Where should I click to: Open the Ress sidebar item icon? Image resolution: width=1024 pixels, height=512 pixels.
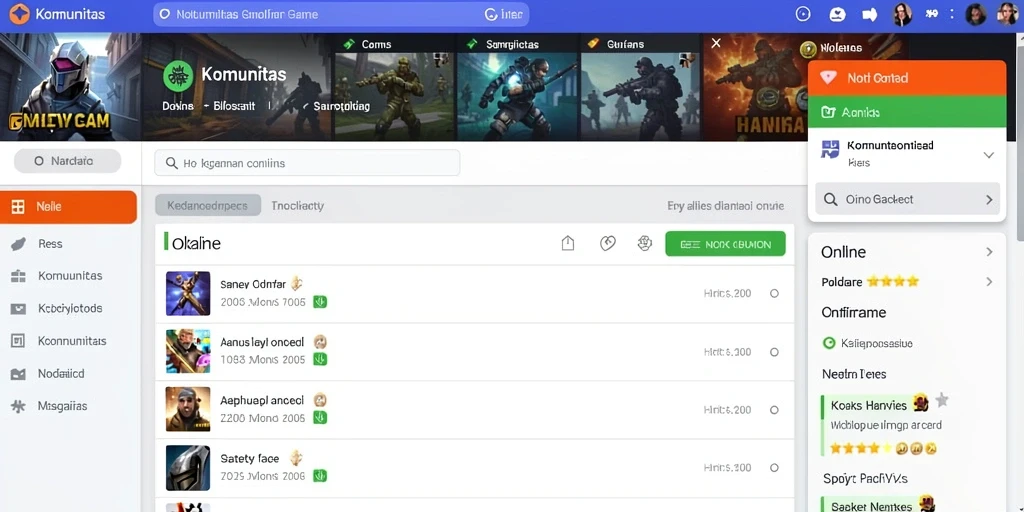point(18,244)
